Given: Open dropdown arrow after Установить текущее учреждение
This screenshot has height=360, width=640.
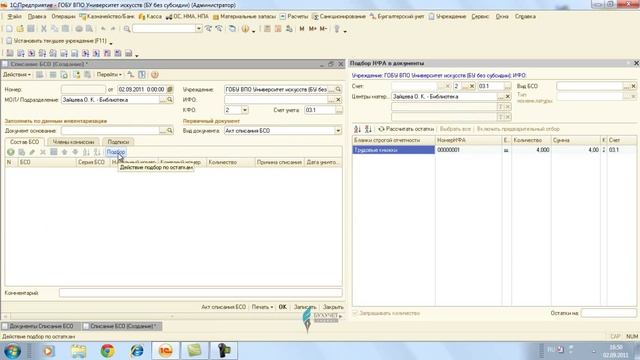Looking at the screenshot, I should (x=111, y=42).
